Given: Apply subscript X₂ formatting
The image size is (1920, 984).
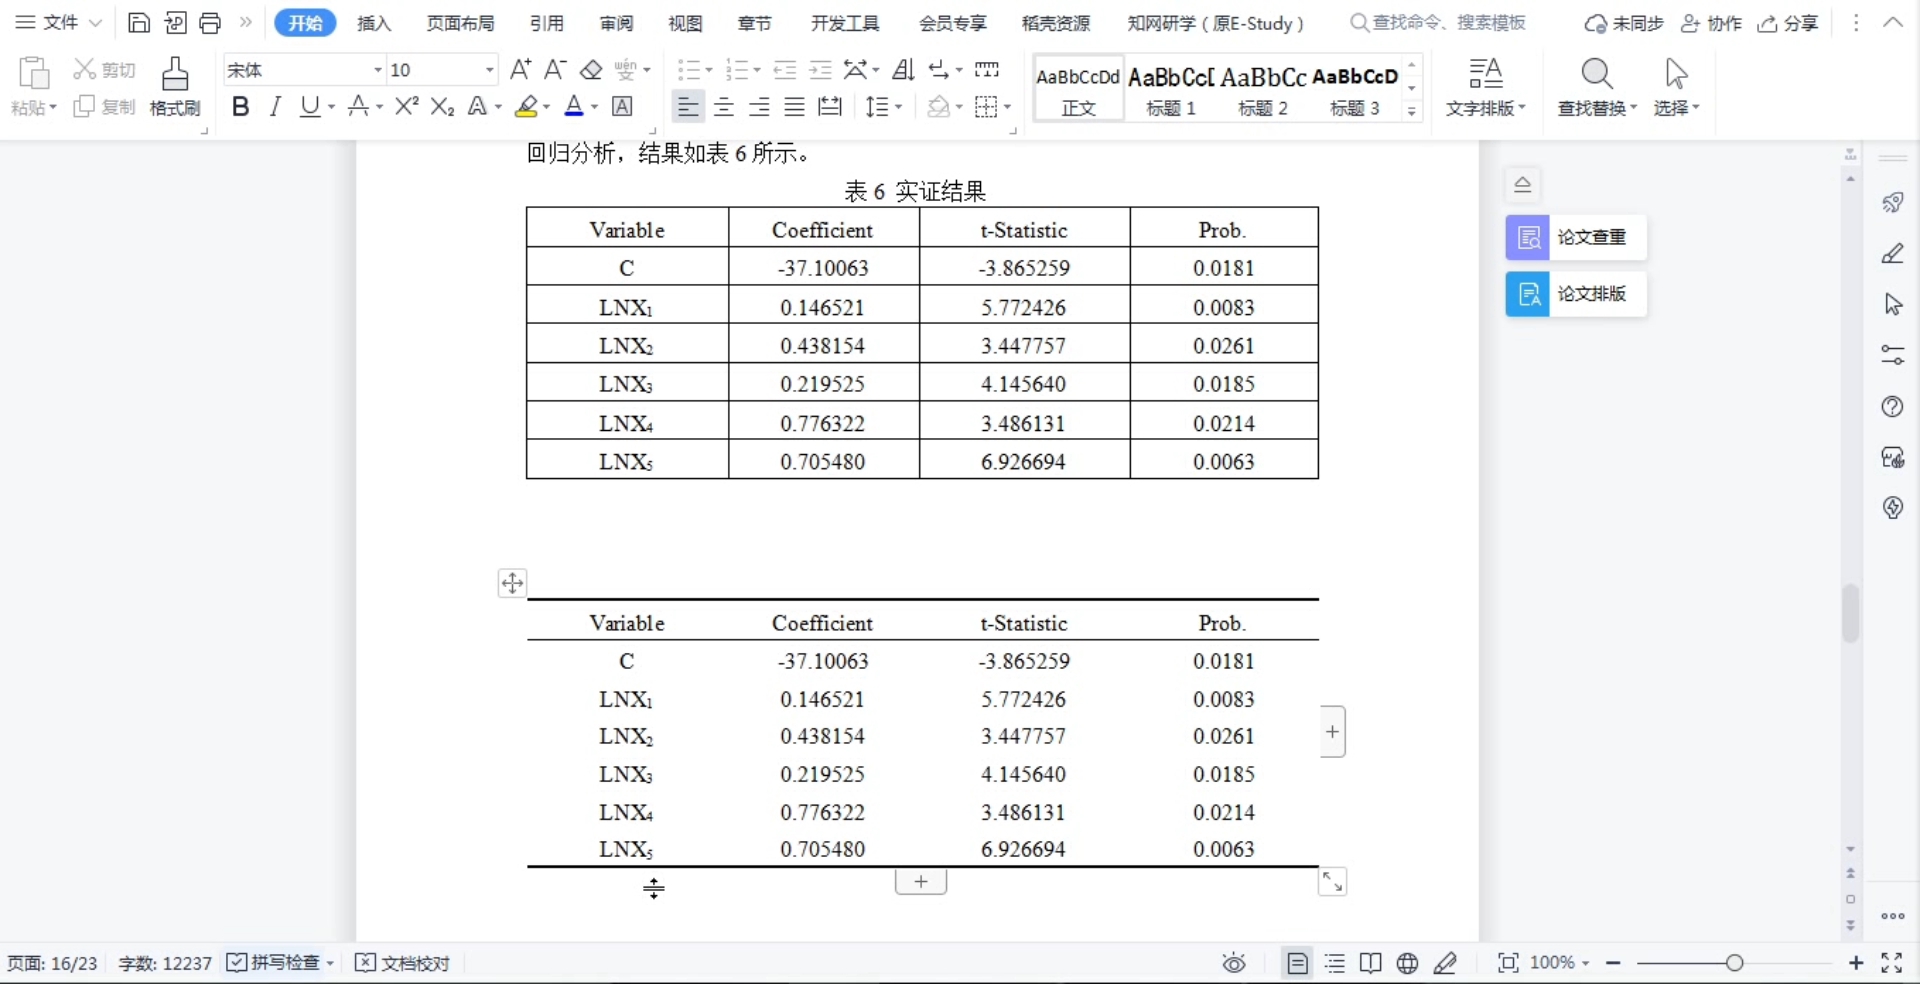Looking at the screenshot, I should 442,106.
